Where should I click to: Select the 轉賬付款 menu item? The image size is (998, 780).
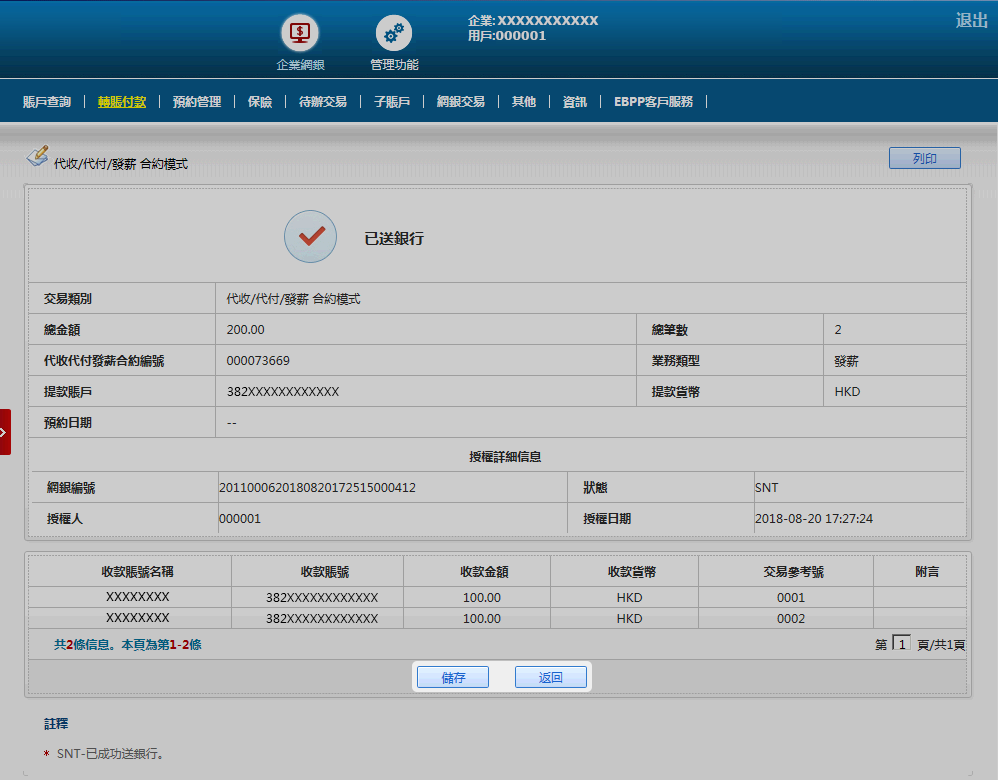click(x=122, y=101)
